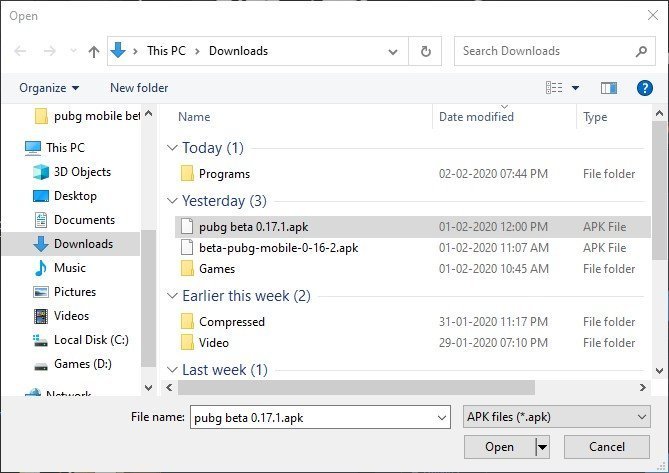
Task: Click the search magnifier icon
Action: [x=641, y=51]
